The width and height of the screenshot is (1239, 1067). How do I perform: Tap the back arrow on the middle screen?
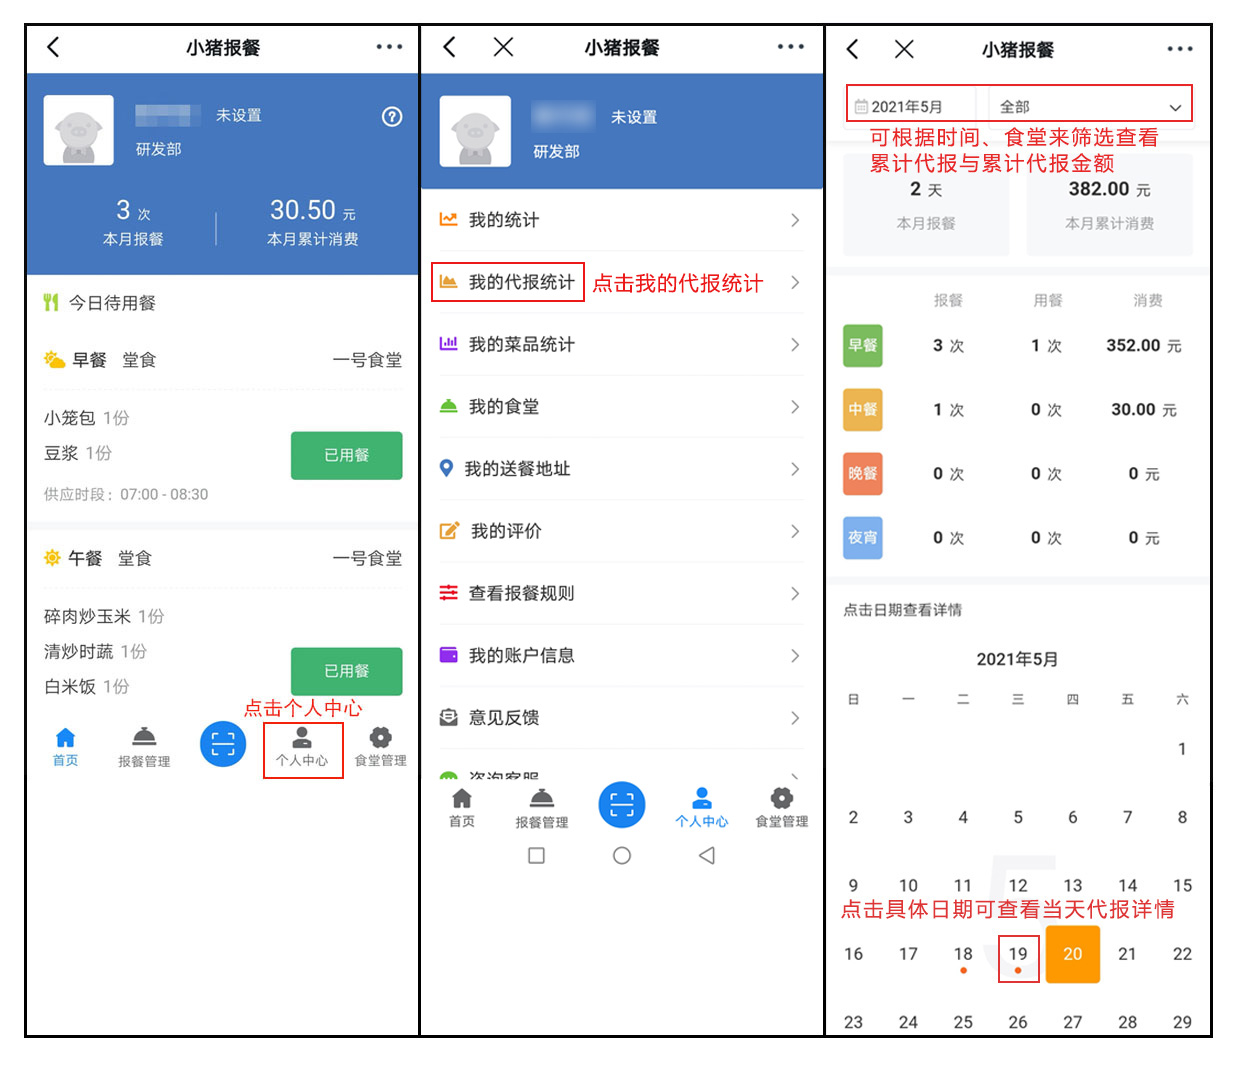coord(450,47)
